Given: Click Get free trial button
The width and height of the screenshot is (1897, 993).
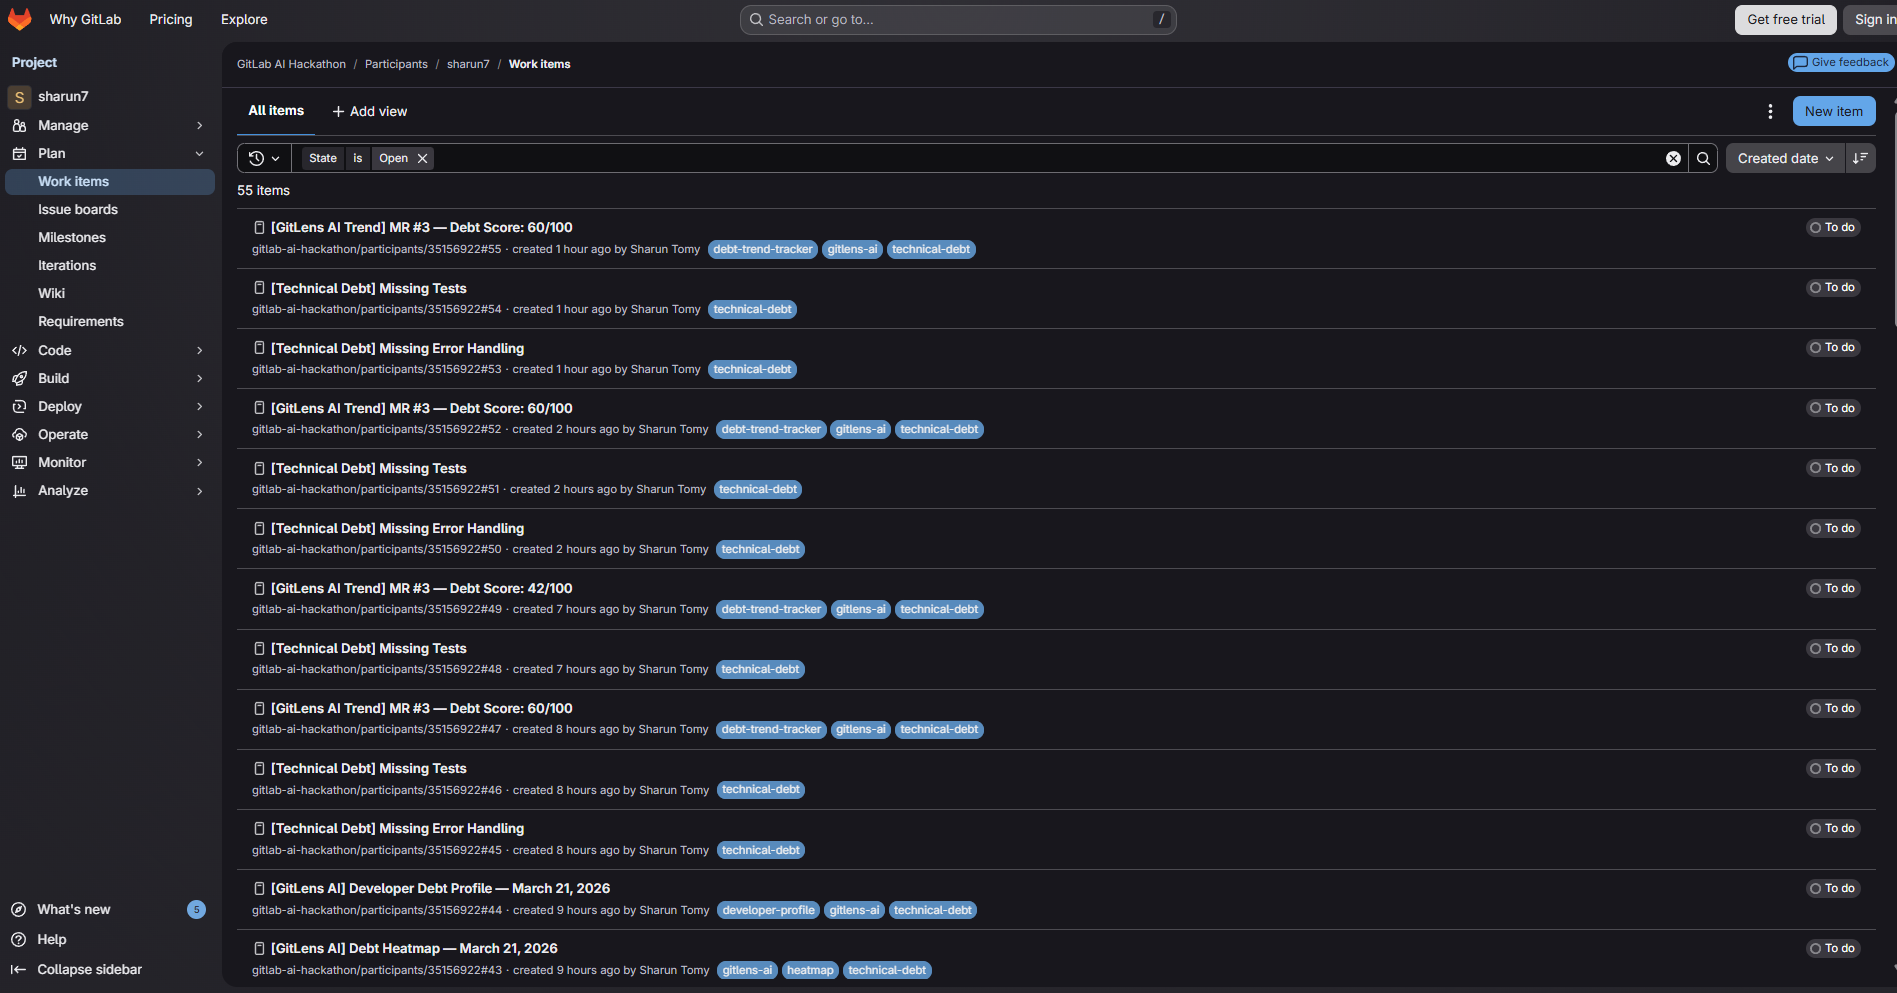Looking at the screenshot, I should [x=1785, y=19].
